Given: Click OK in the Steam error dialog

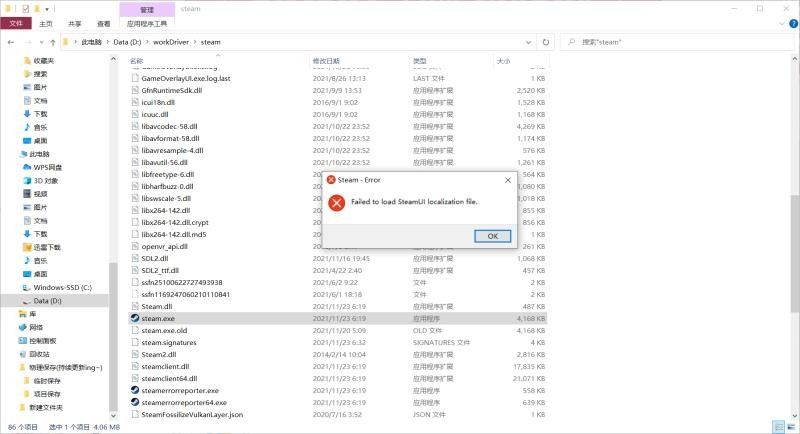Looking at the screenshot, I should [492, 236].
